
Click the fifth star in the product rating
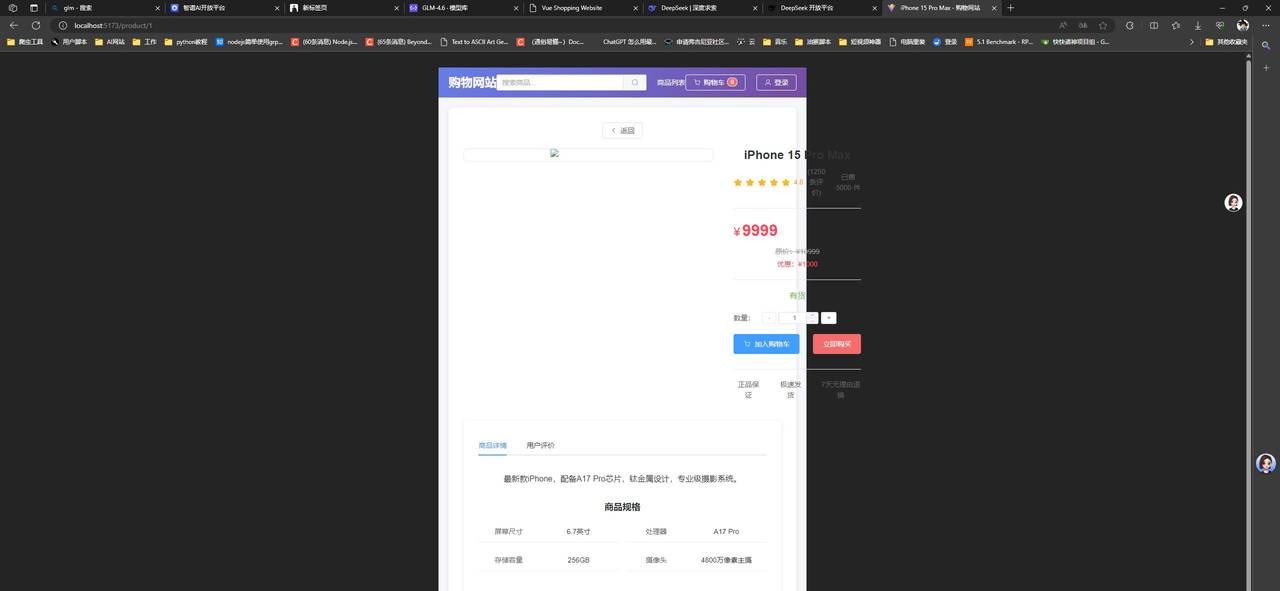point(786,182)
